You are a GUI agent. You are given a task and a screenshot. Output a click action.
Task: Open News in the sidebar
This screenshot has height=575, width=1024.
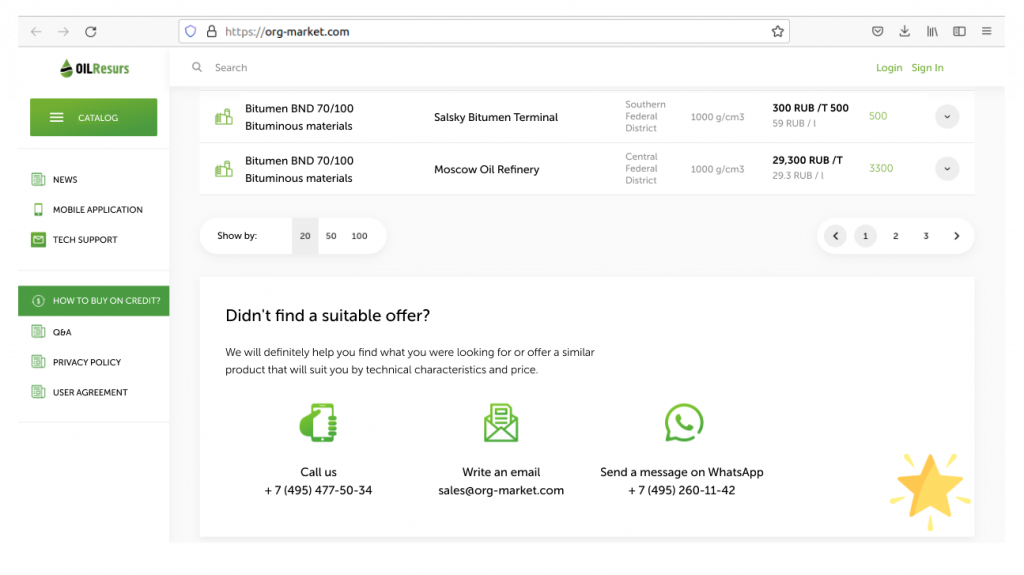pyautogui.click(x=65, y=180)
